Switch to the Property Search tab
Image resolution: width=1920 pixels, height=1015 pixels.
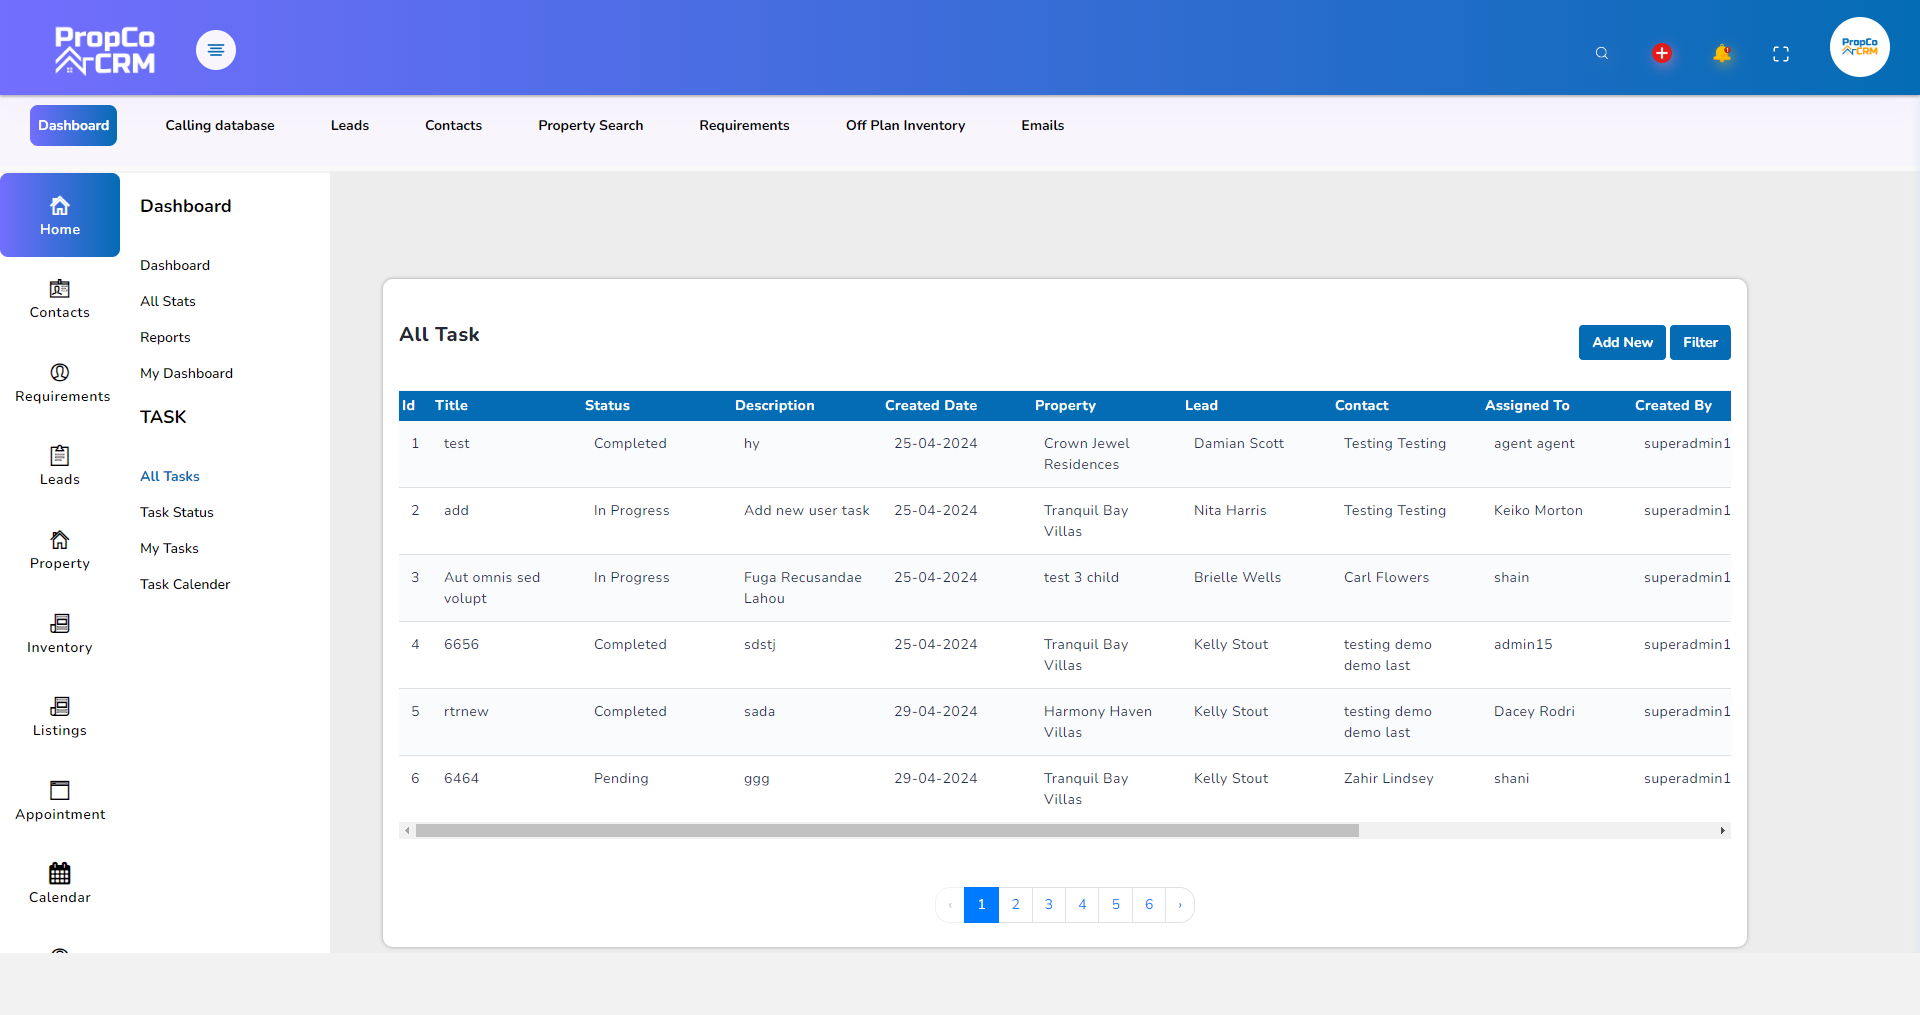tap(590, 125)
